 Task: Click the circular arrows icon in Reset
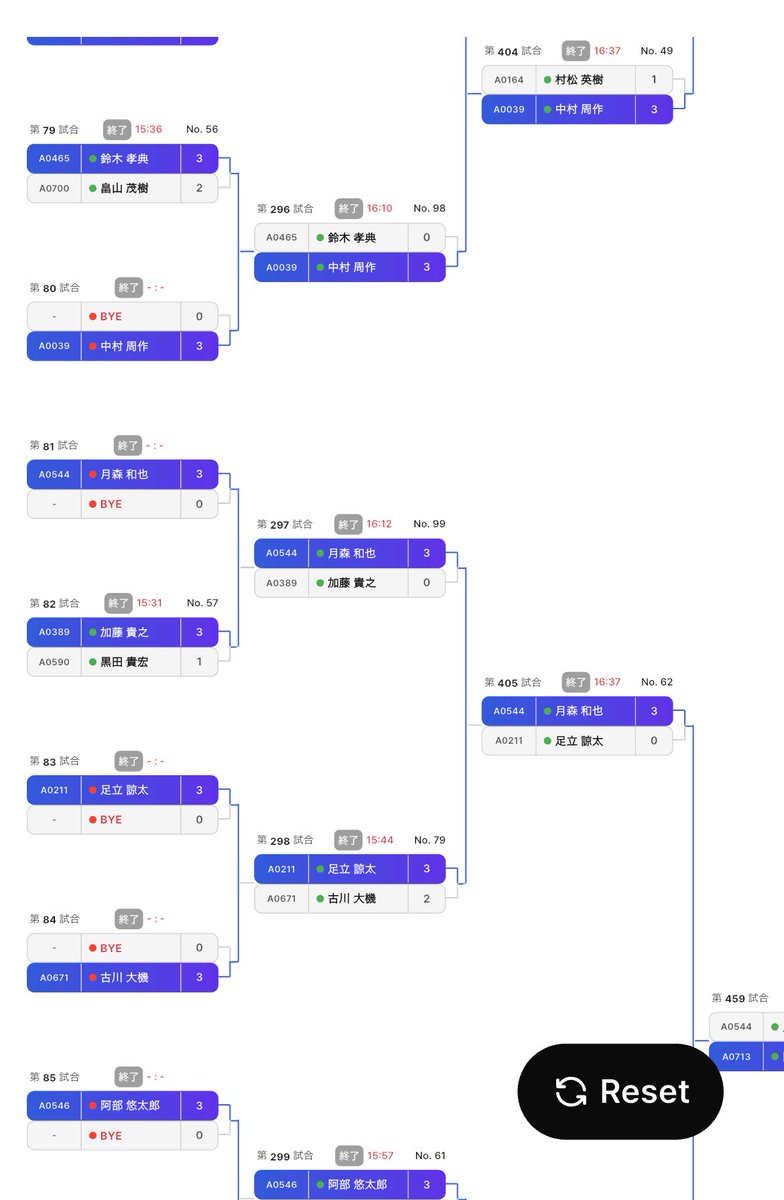pos(571,1091)
